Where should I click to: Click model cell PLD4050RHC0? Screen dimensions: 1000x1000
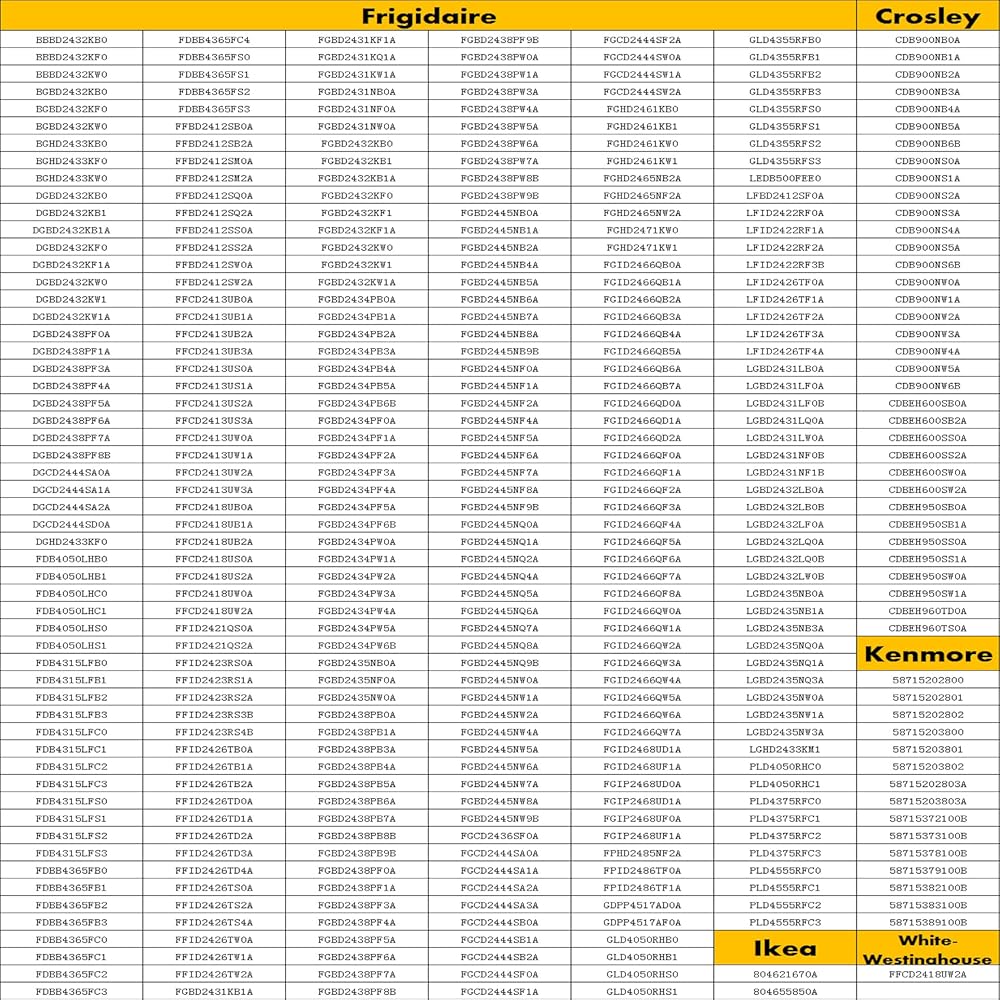pyautogui.click(x=785, y=766)
